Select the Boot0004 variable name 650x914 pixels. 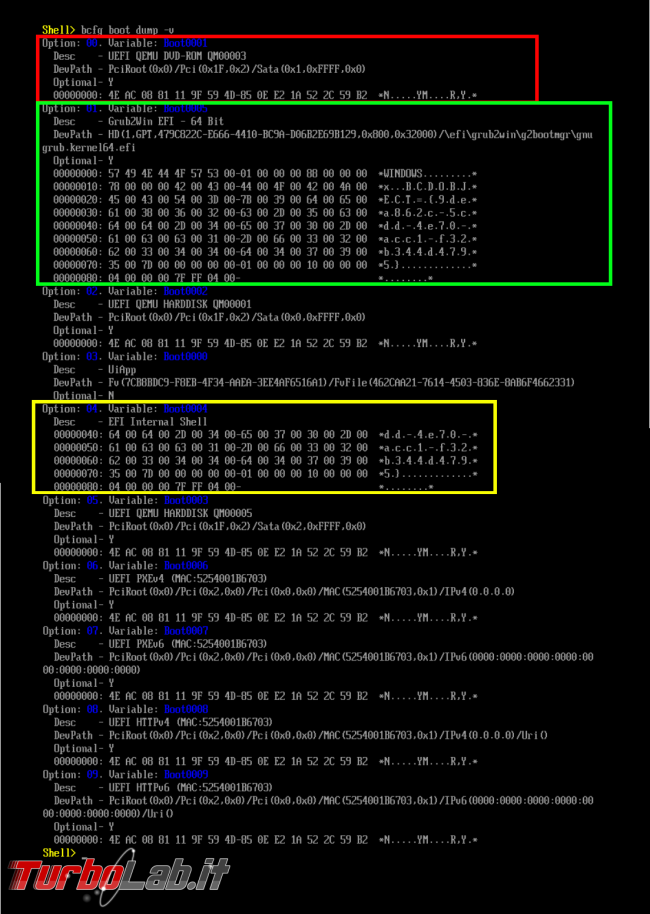[185, 409]
